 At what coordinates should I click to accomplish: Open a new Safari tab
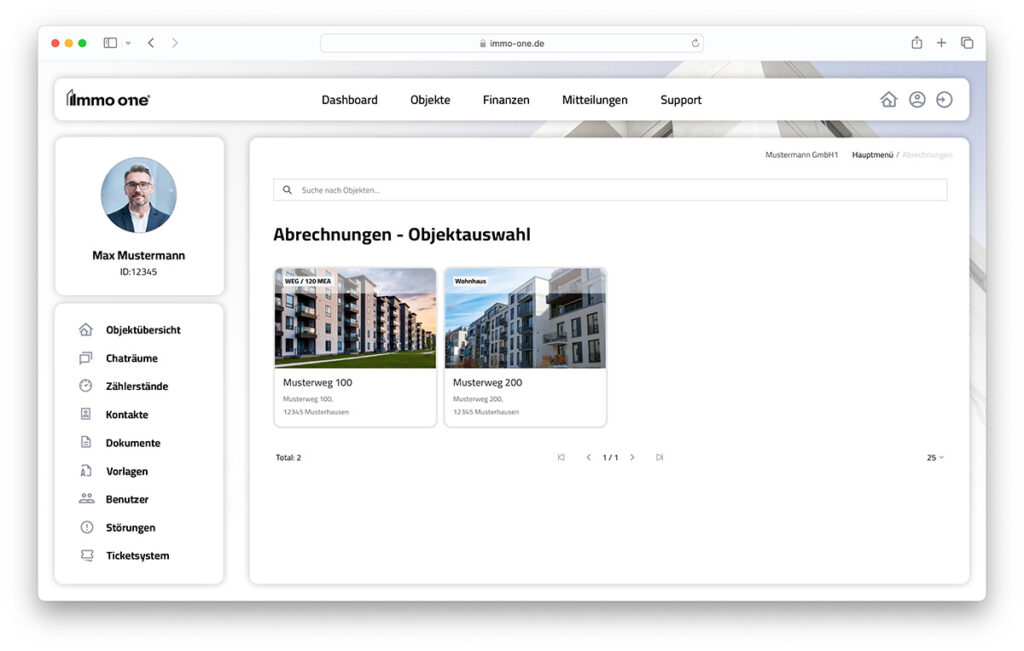coord(941,42)
